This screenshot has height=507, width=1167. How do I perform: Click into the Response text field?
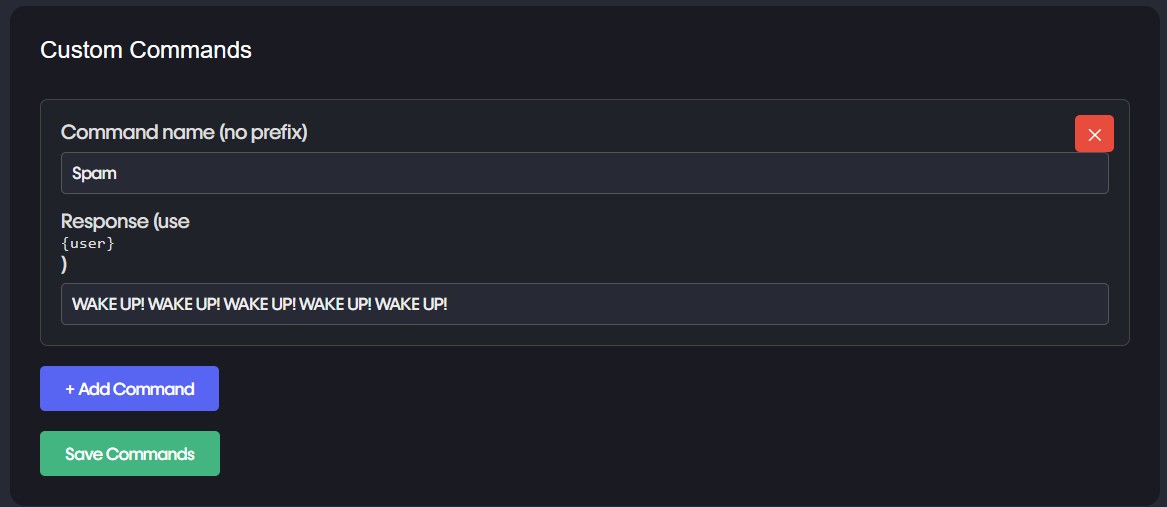584,304
